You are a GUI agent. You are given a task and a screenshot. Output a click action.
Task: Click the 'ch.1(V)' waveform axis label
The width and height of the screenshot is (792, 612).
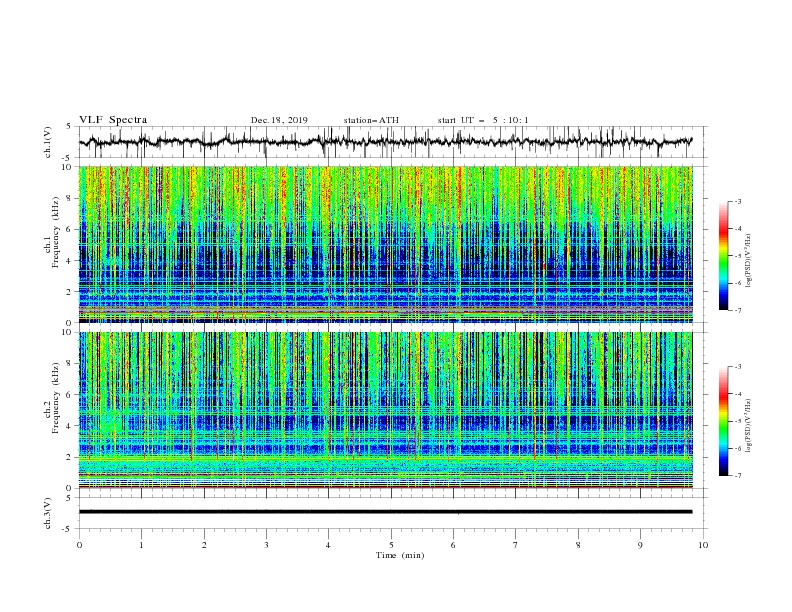point(48,142)
